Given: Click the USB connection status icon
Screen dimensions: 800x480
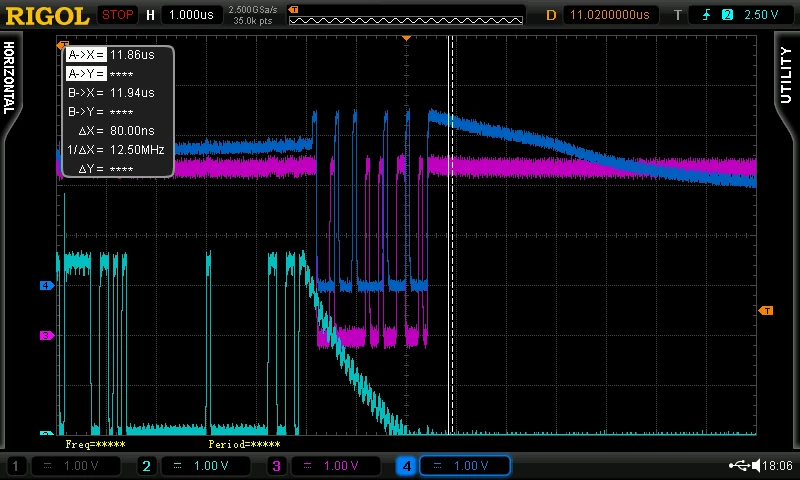Looking at the screenshot, I should pos(739,465).
